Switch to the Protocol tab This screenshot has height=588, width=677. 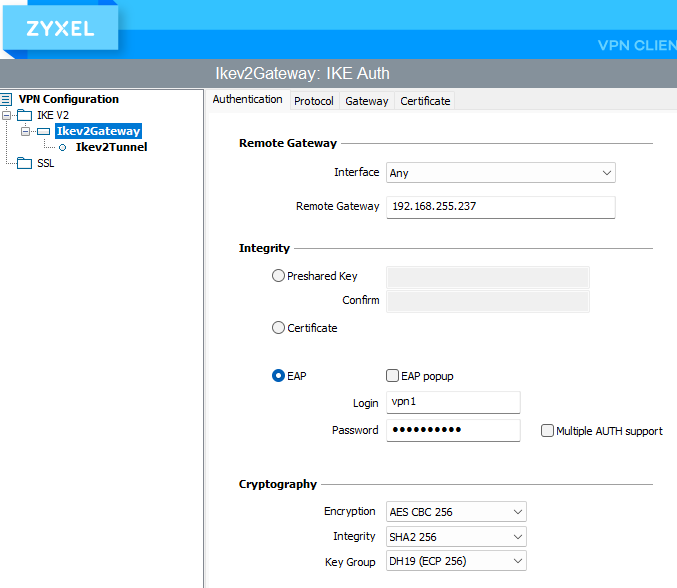click(x=314, y=101)
